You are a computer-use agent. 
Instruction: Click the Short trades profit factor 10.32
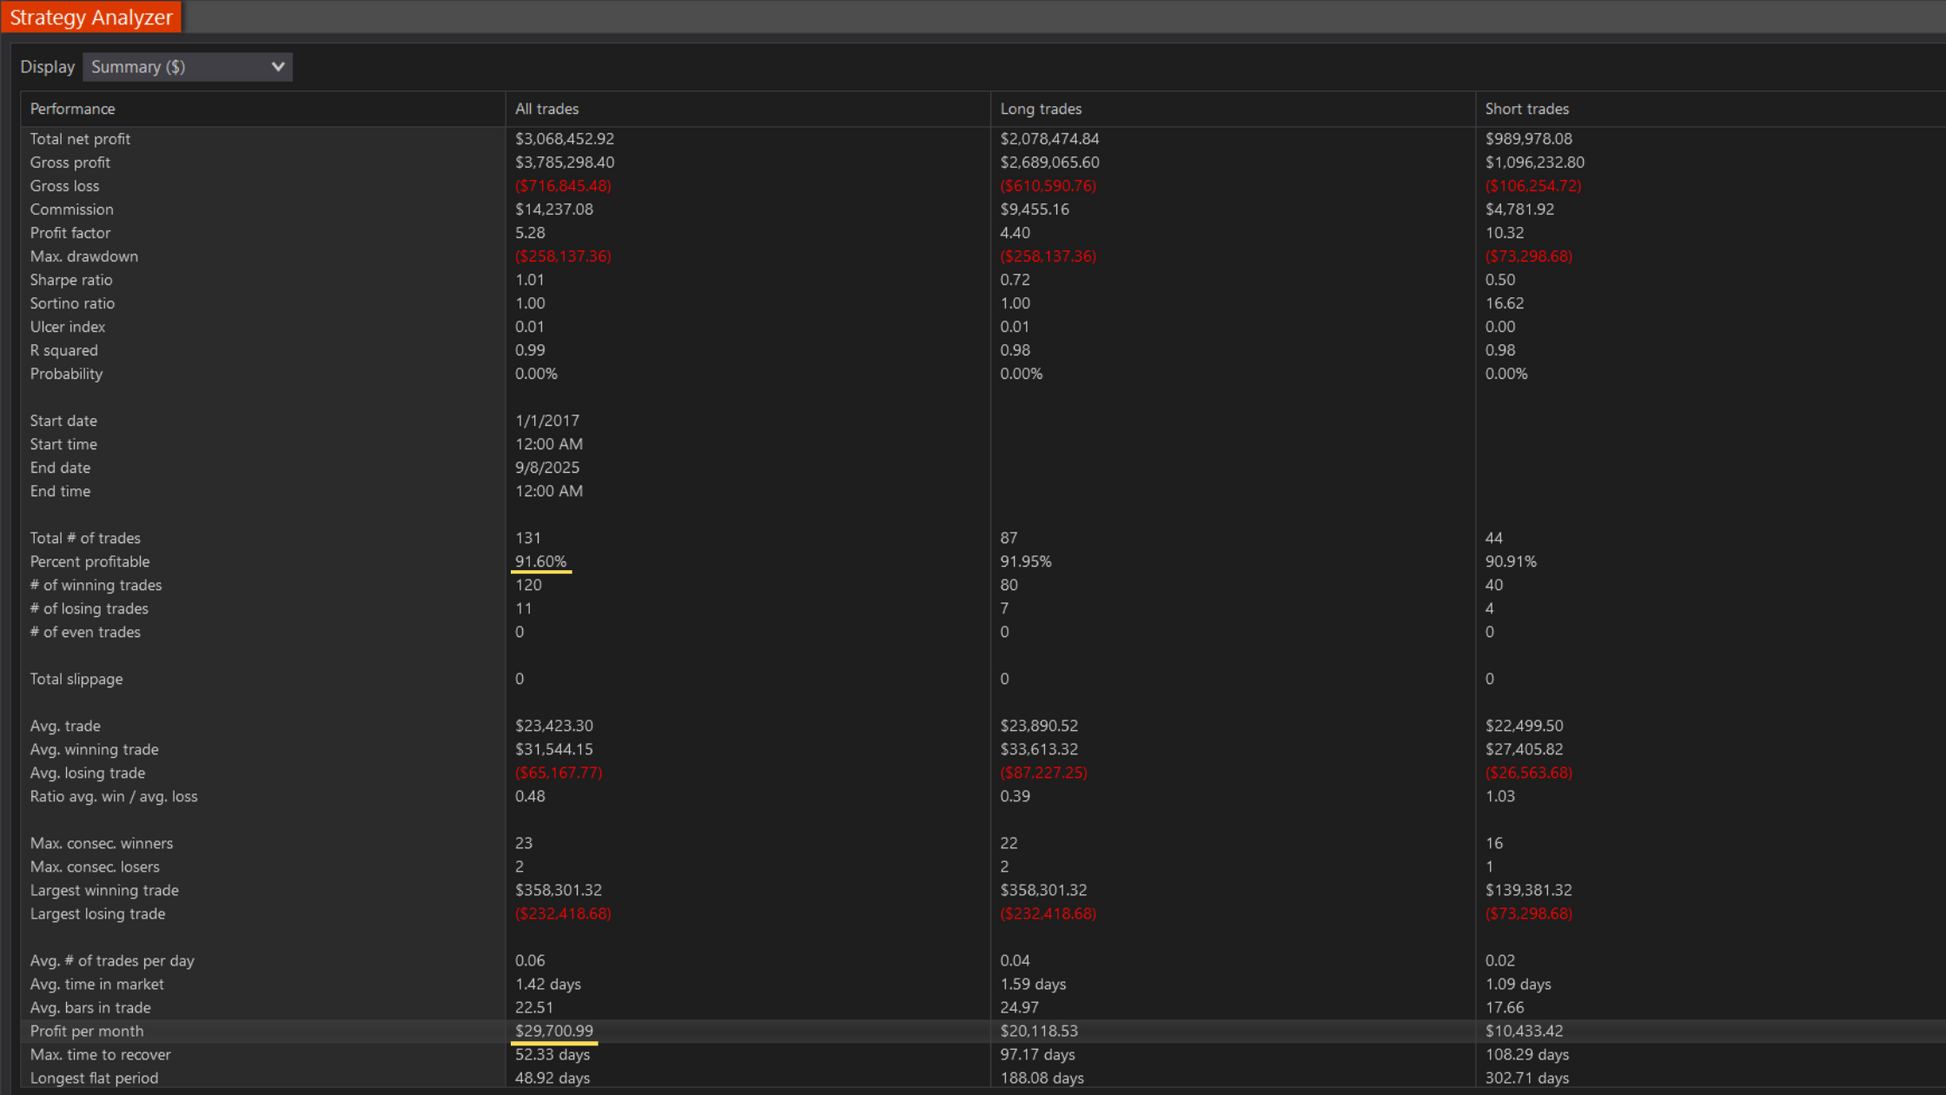(x=1504, y=233)
